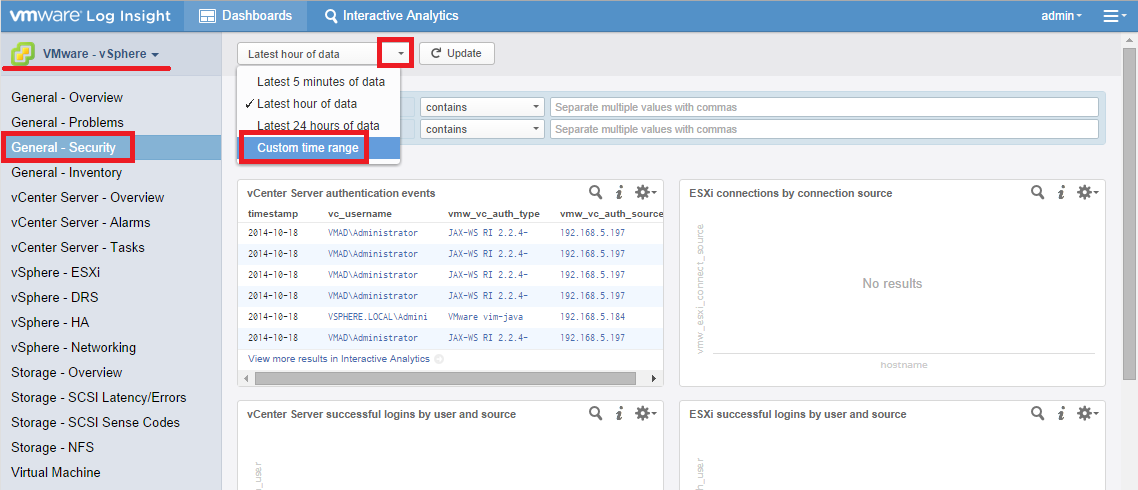Click the scrollbar left arrow in authentication table

(x=247, y=378)
